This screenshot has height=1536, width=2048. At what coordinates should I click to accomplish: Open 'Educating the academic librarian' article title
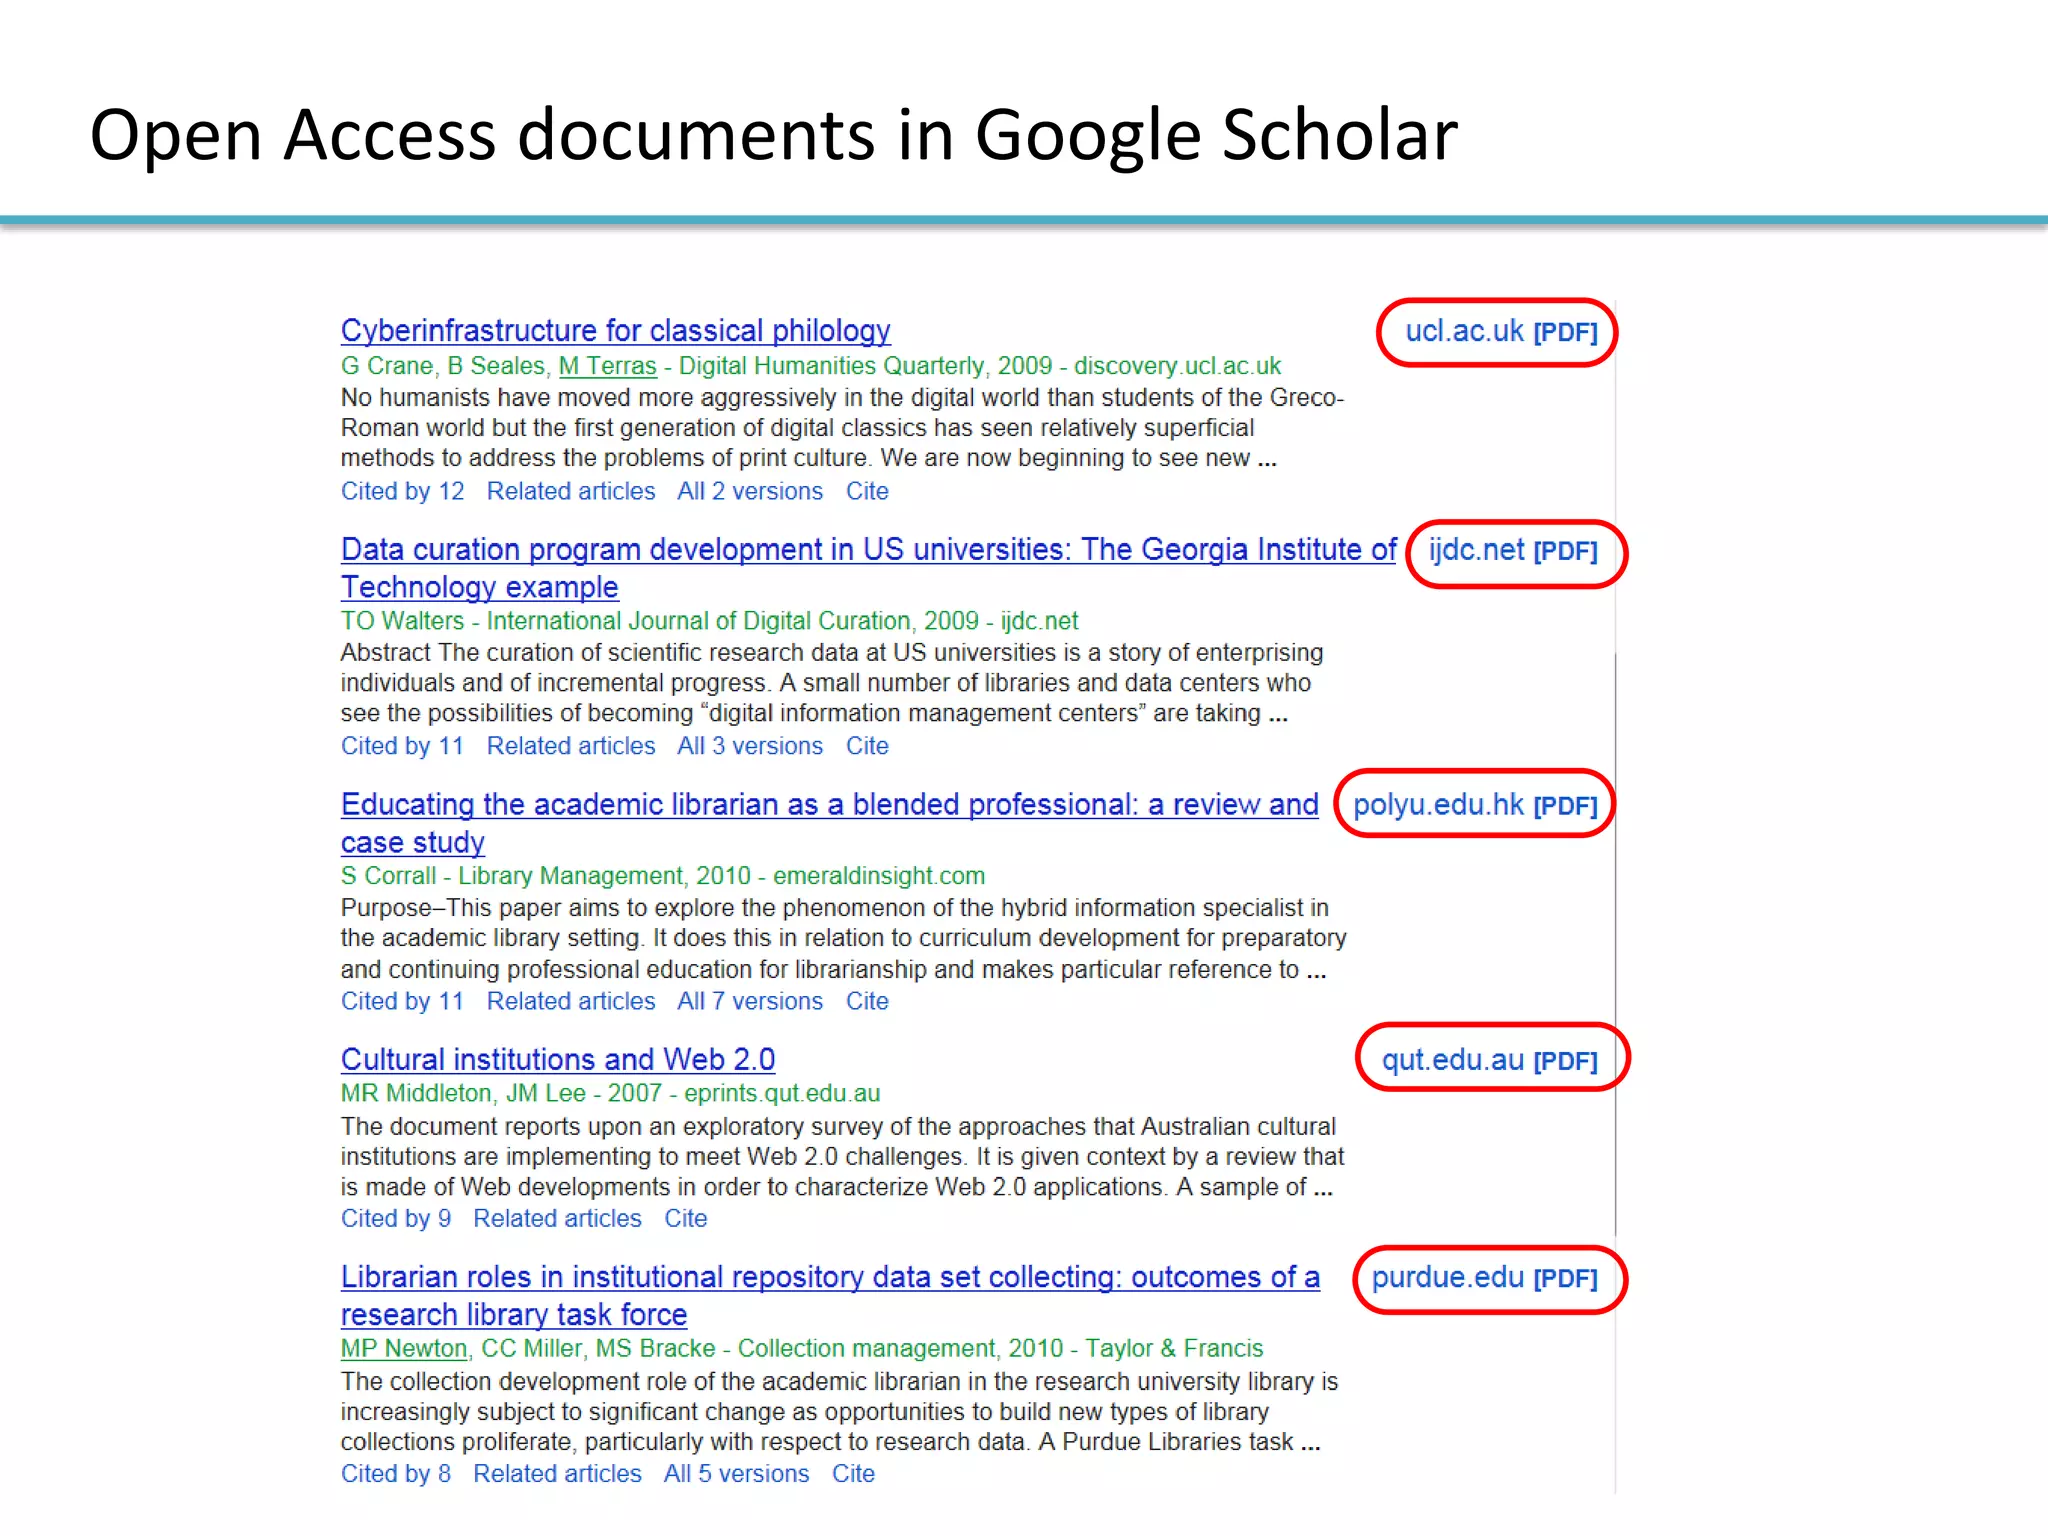(829, 823)
